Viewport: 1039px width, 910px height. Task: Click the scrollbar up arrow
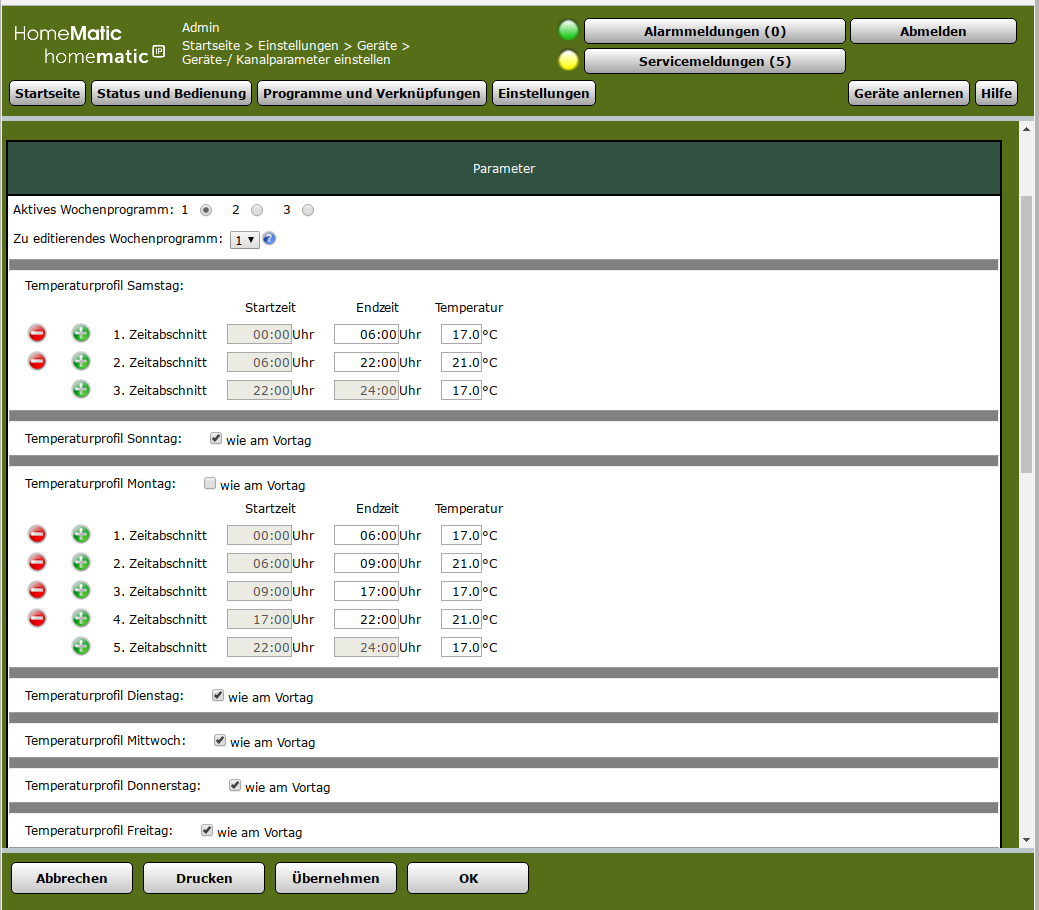pos(1026,129)
